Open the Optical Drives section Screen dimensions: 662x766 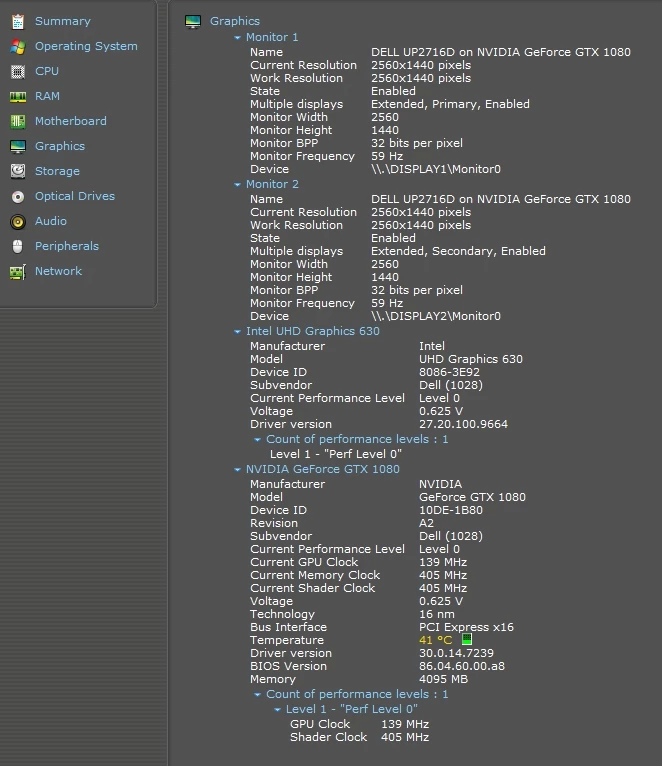[75, 196]
